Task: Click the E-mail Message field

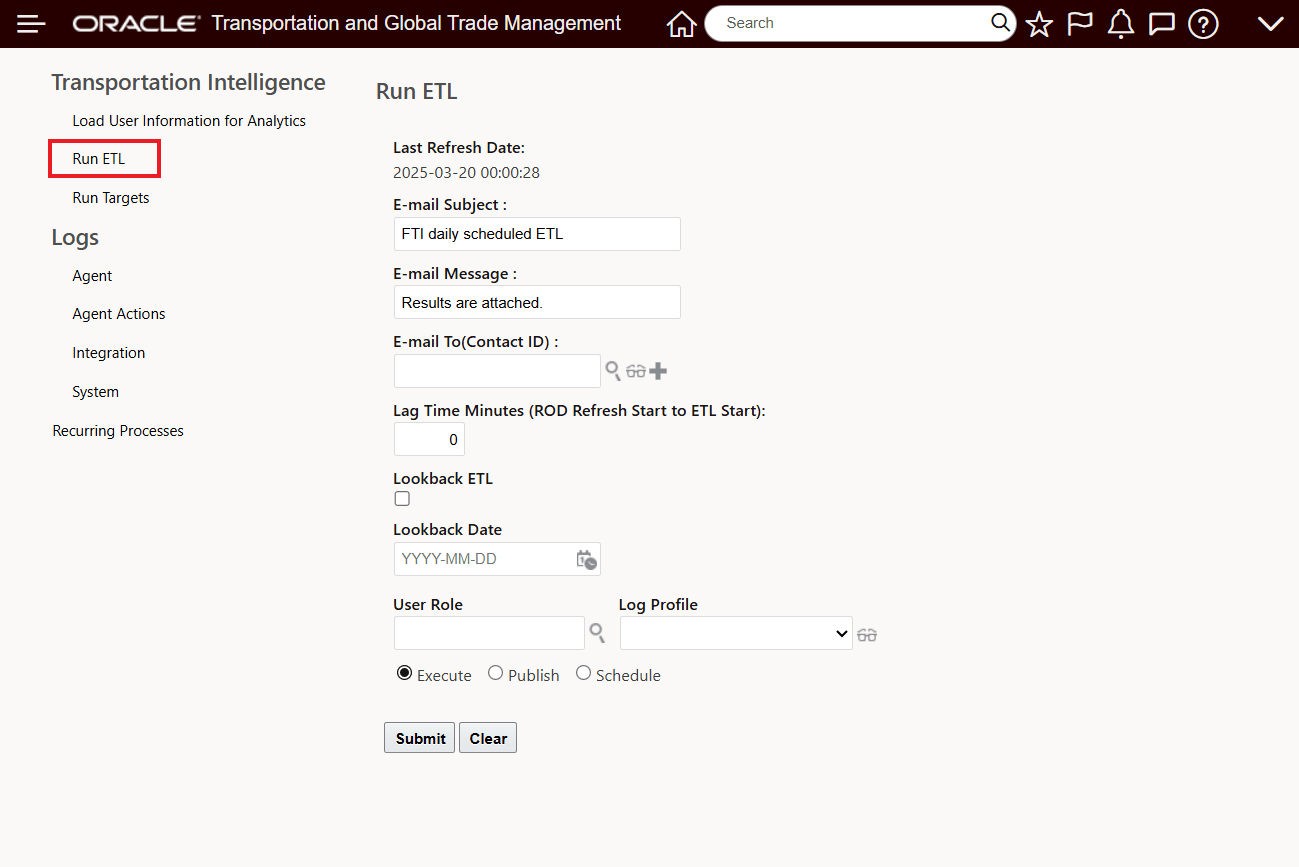Action: pyautogui.click(x=537, y=302)
